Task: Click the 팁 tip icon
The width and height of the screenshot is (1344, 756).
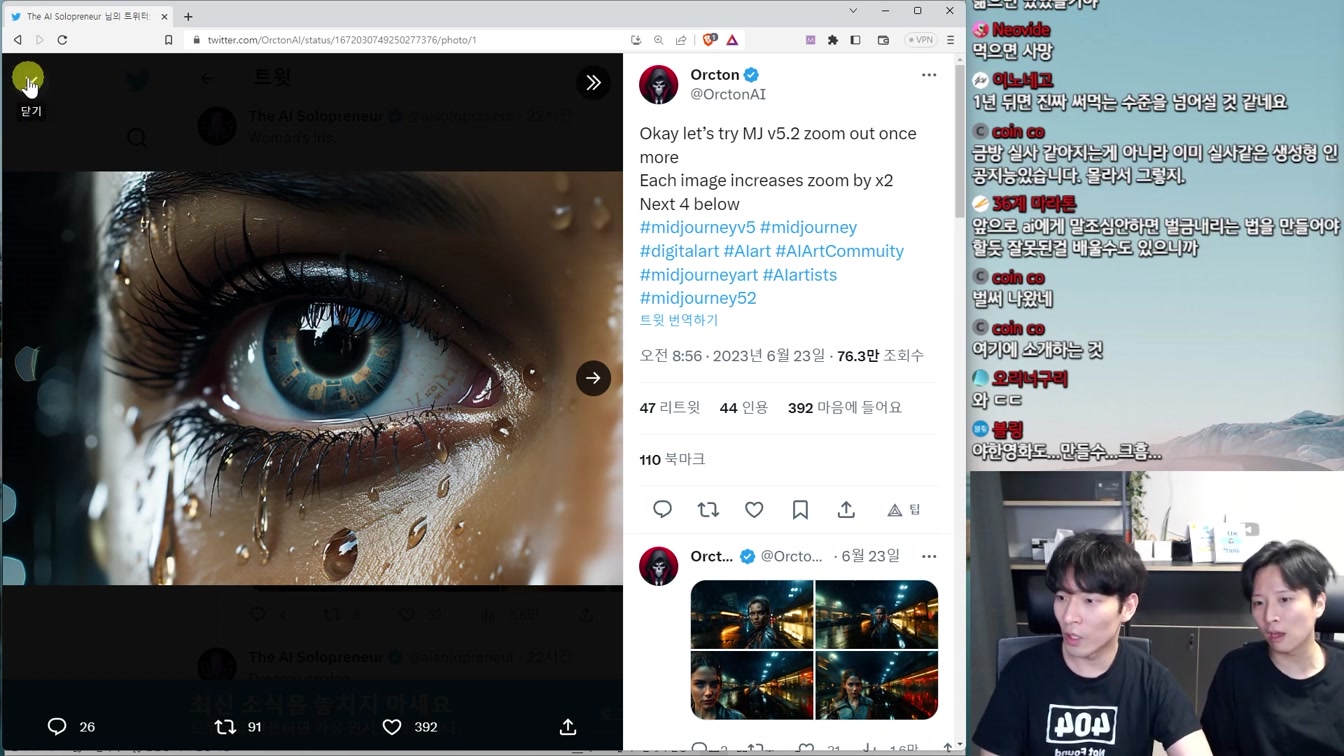Action: (903, 510)
